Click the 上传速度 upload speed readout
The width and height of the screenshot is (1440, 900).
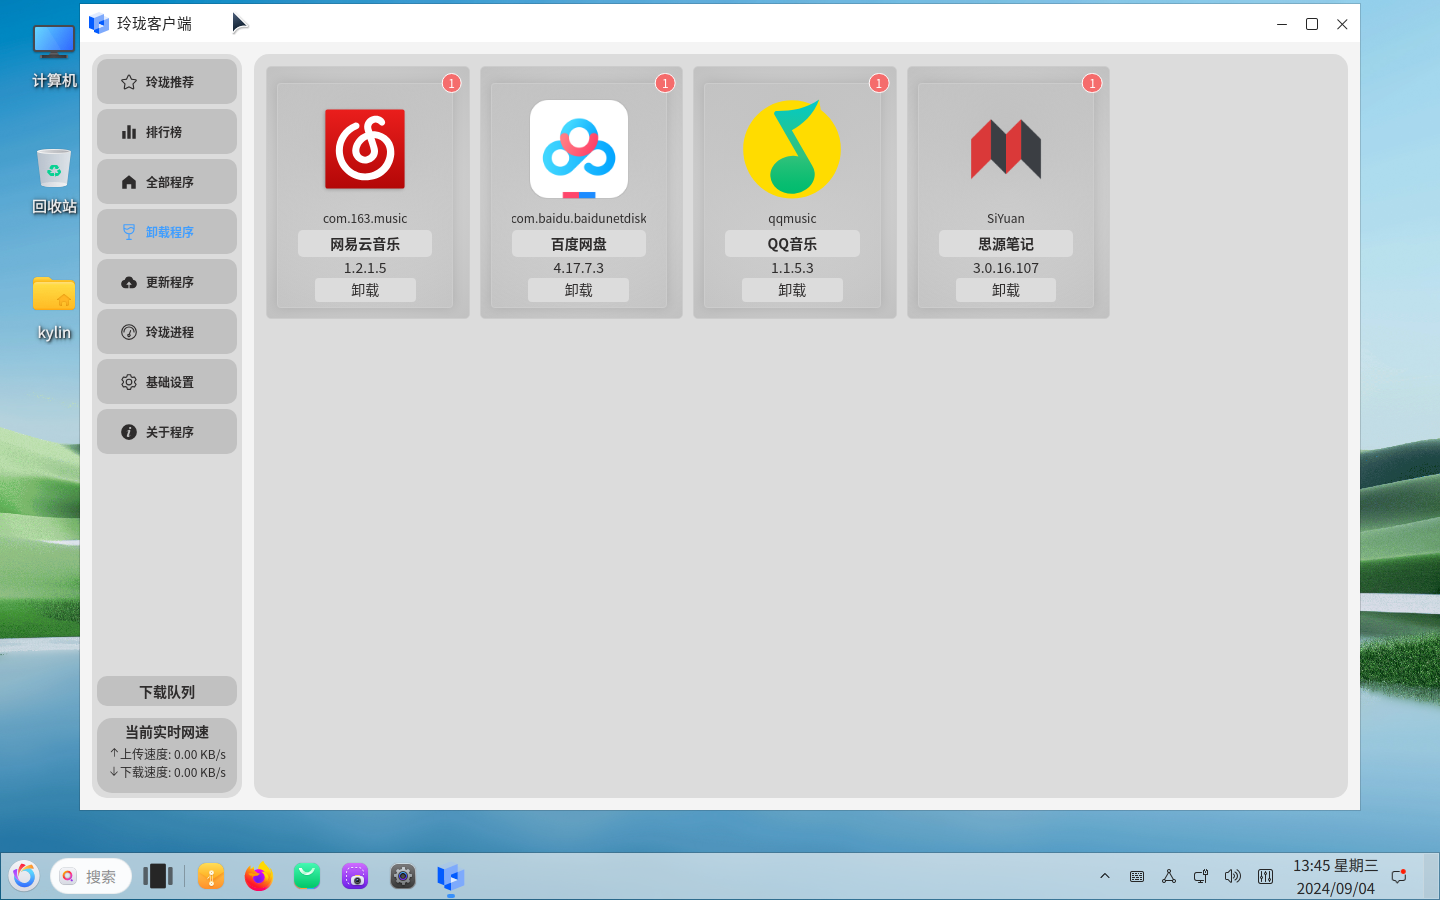pyautogui.click(x=168, y=754)
